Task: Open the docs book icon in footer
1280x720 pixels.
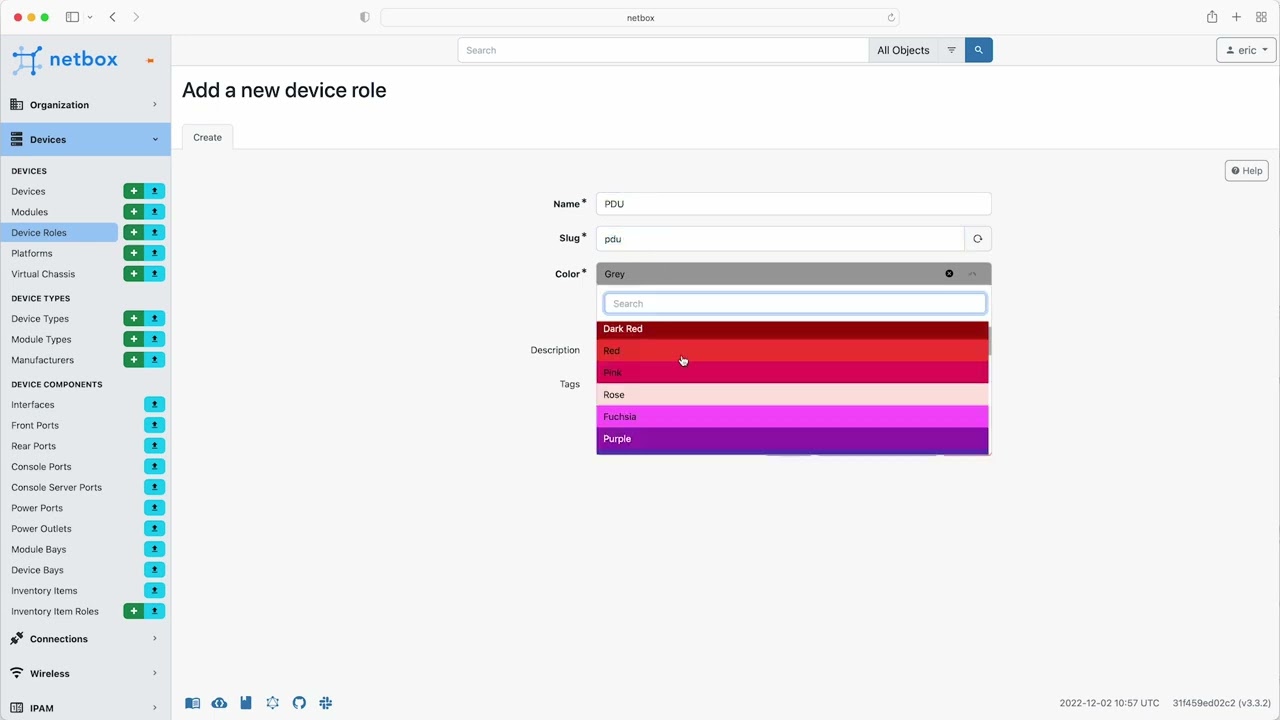Action: (x=193, y=703)
